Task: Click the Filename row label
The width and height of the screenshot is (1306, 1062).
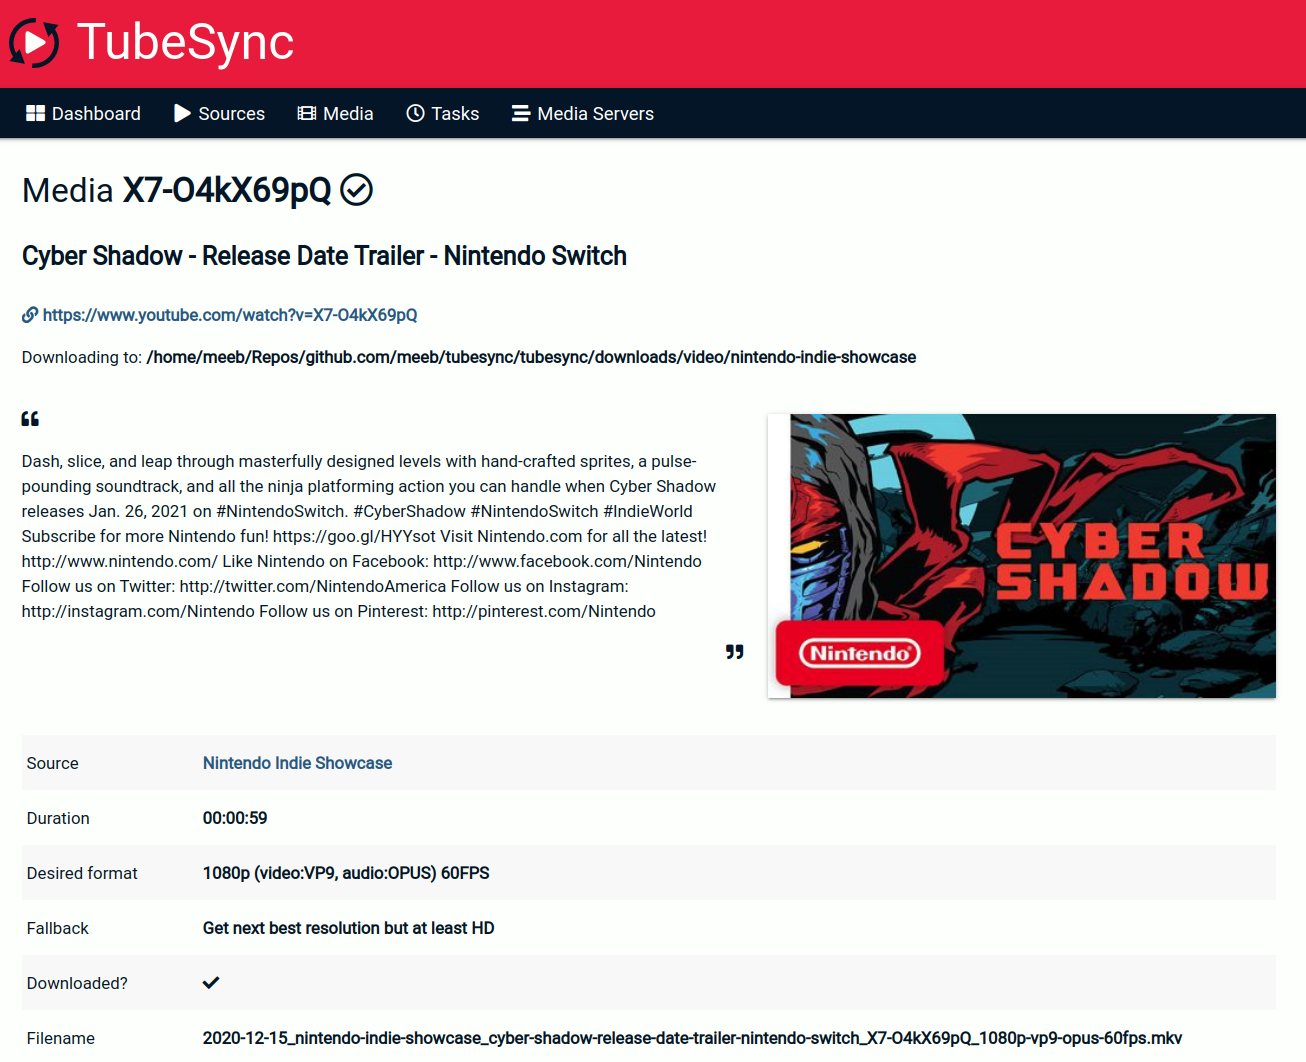Action: (61, 1038)
